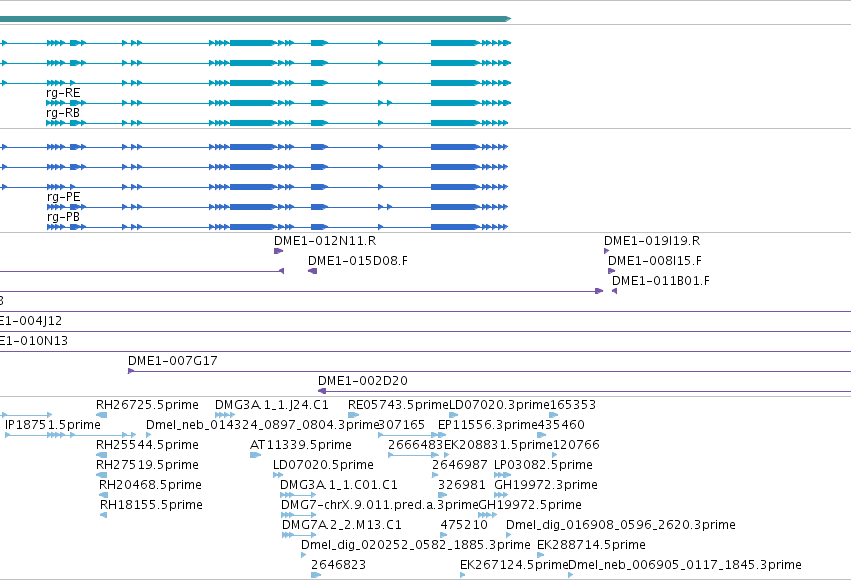Click the glyph under RH20468.5prime
This screenshot has width=851, height=580.
[x=103, y=495]
